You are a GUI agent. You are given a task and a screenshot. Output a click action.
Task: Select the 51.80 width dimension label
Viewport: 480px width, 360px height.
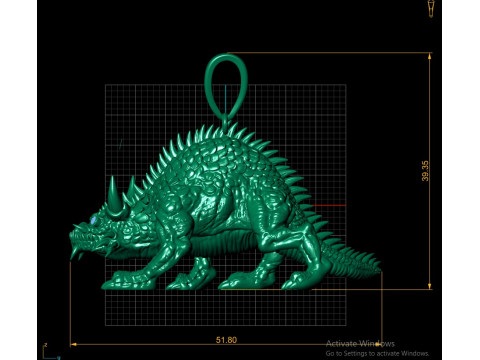226,340
